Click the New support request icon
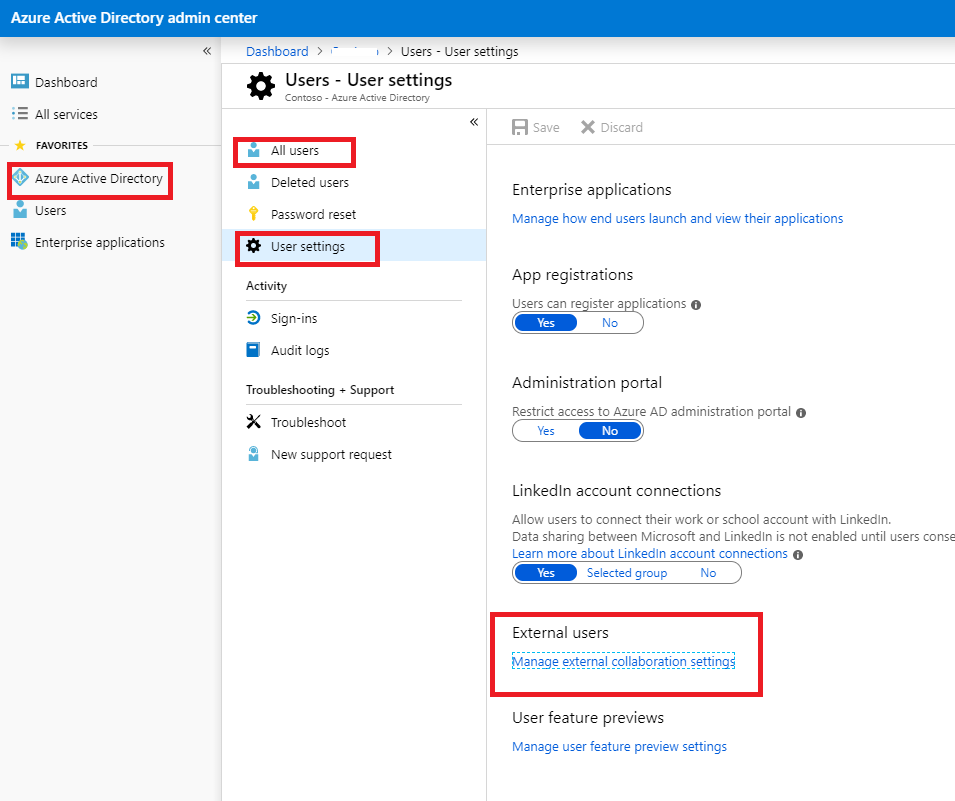 coord(253,454)
